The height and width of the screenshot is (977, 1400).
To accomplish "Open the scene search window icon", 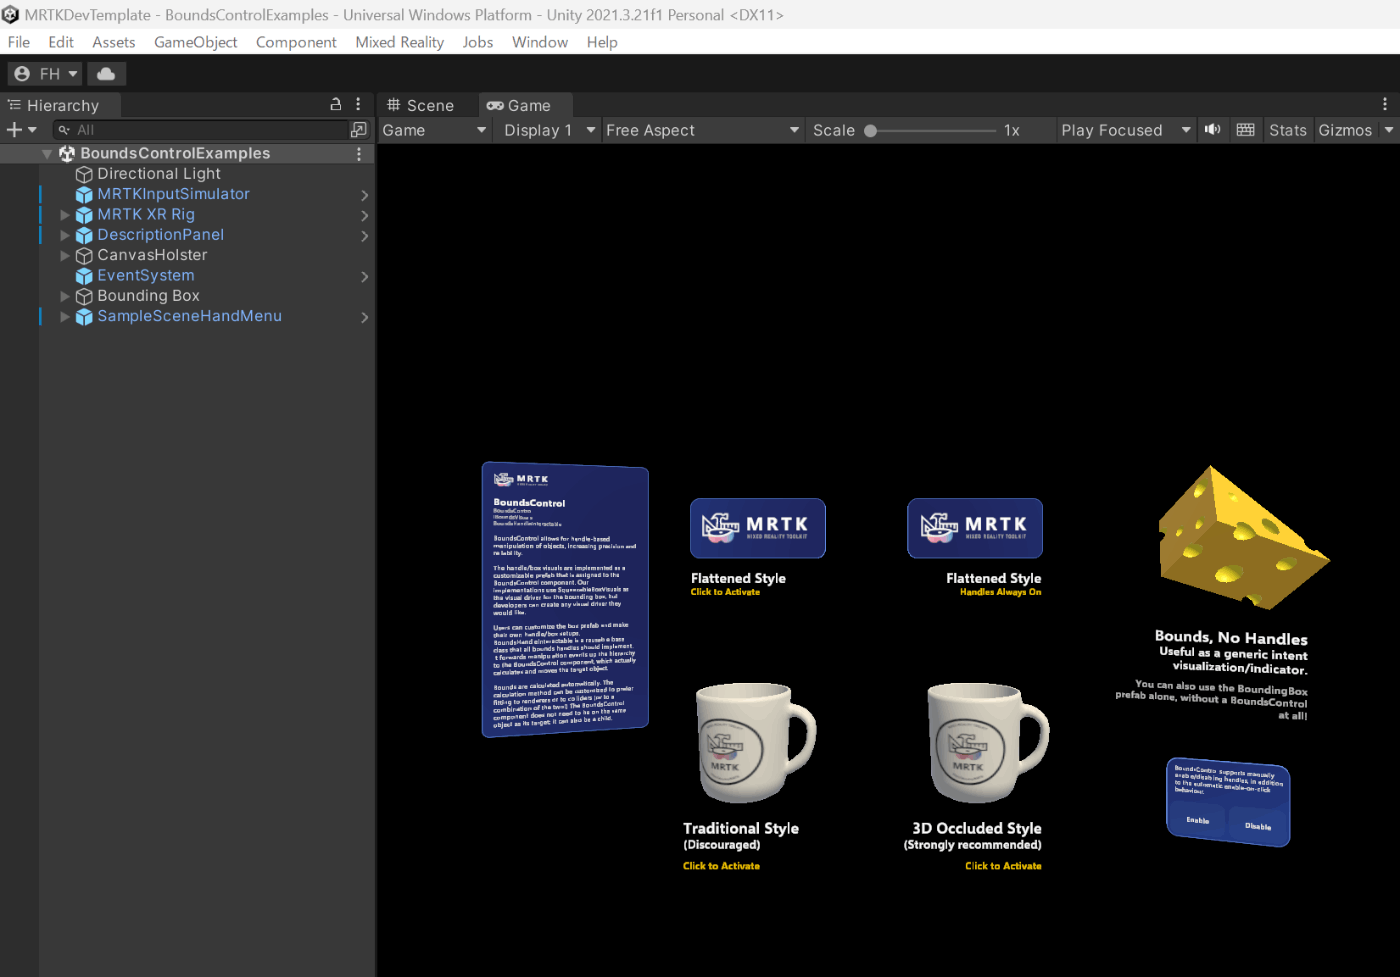I will coord(359,130).
